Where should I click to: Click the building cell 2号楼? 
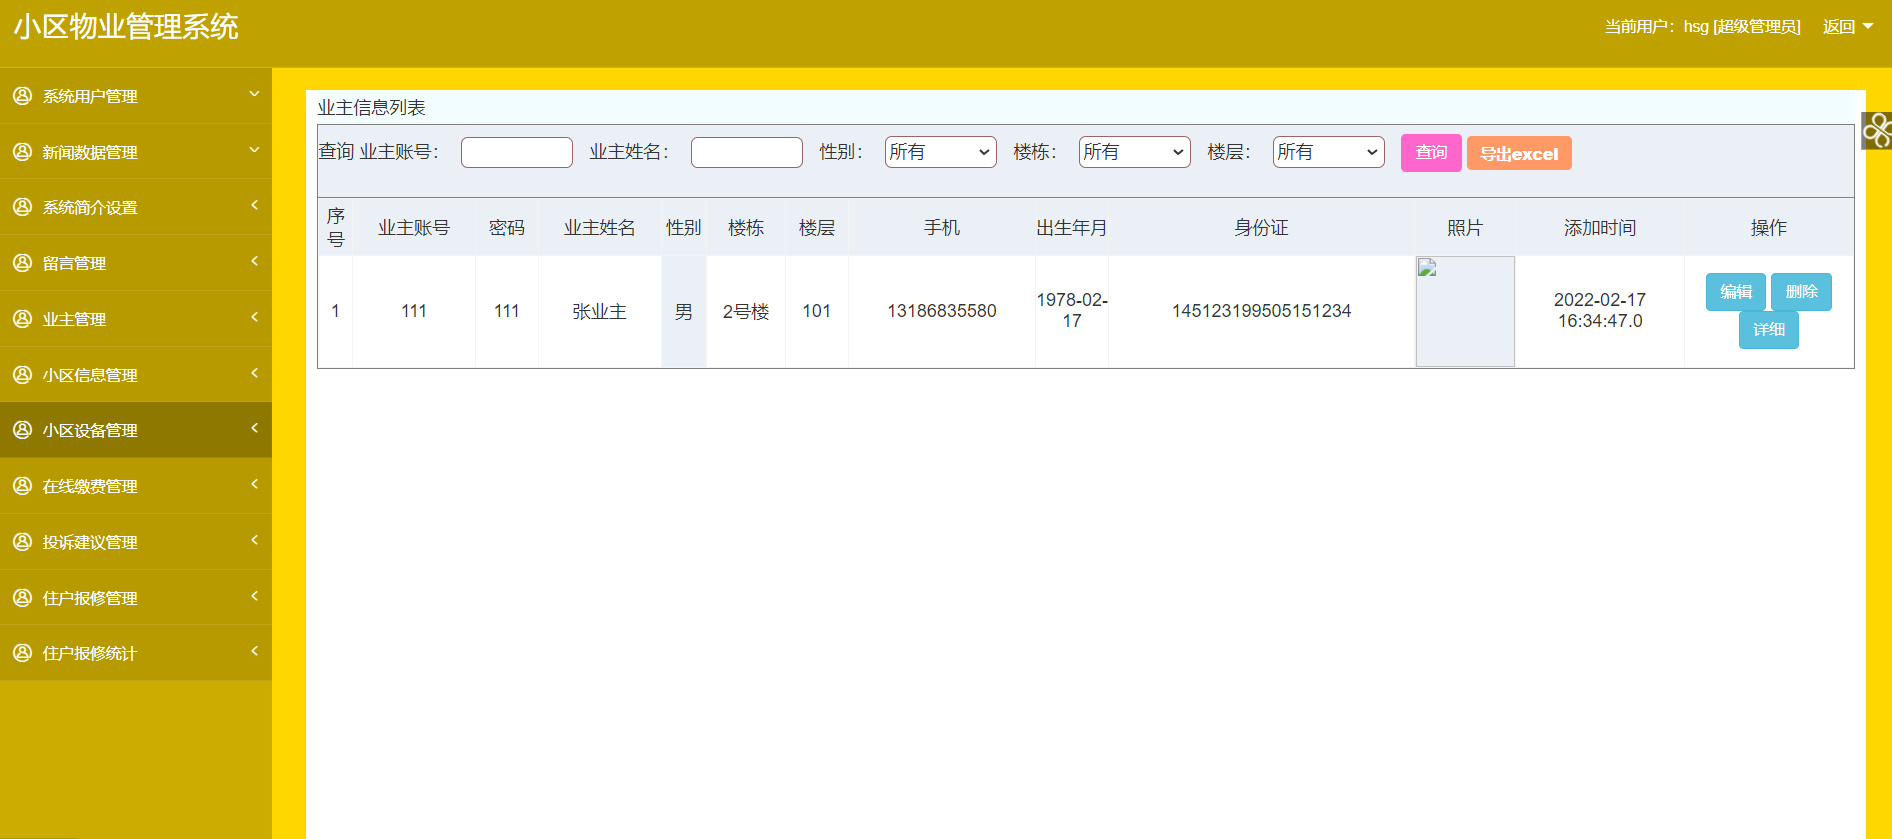[x=746, y=311]
